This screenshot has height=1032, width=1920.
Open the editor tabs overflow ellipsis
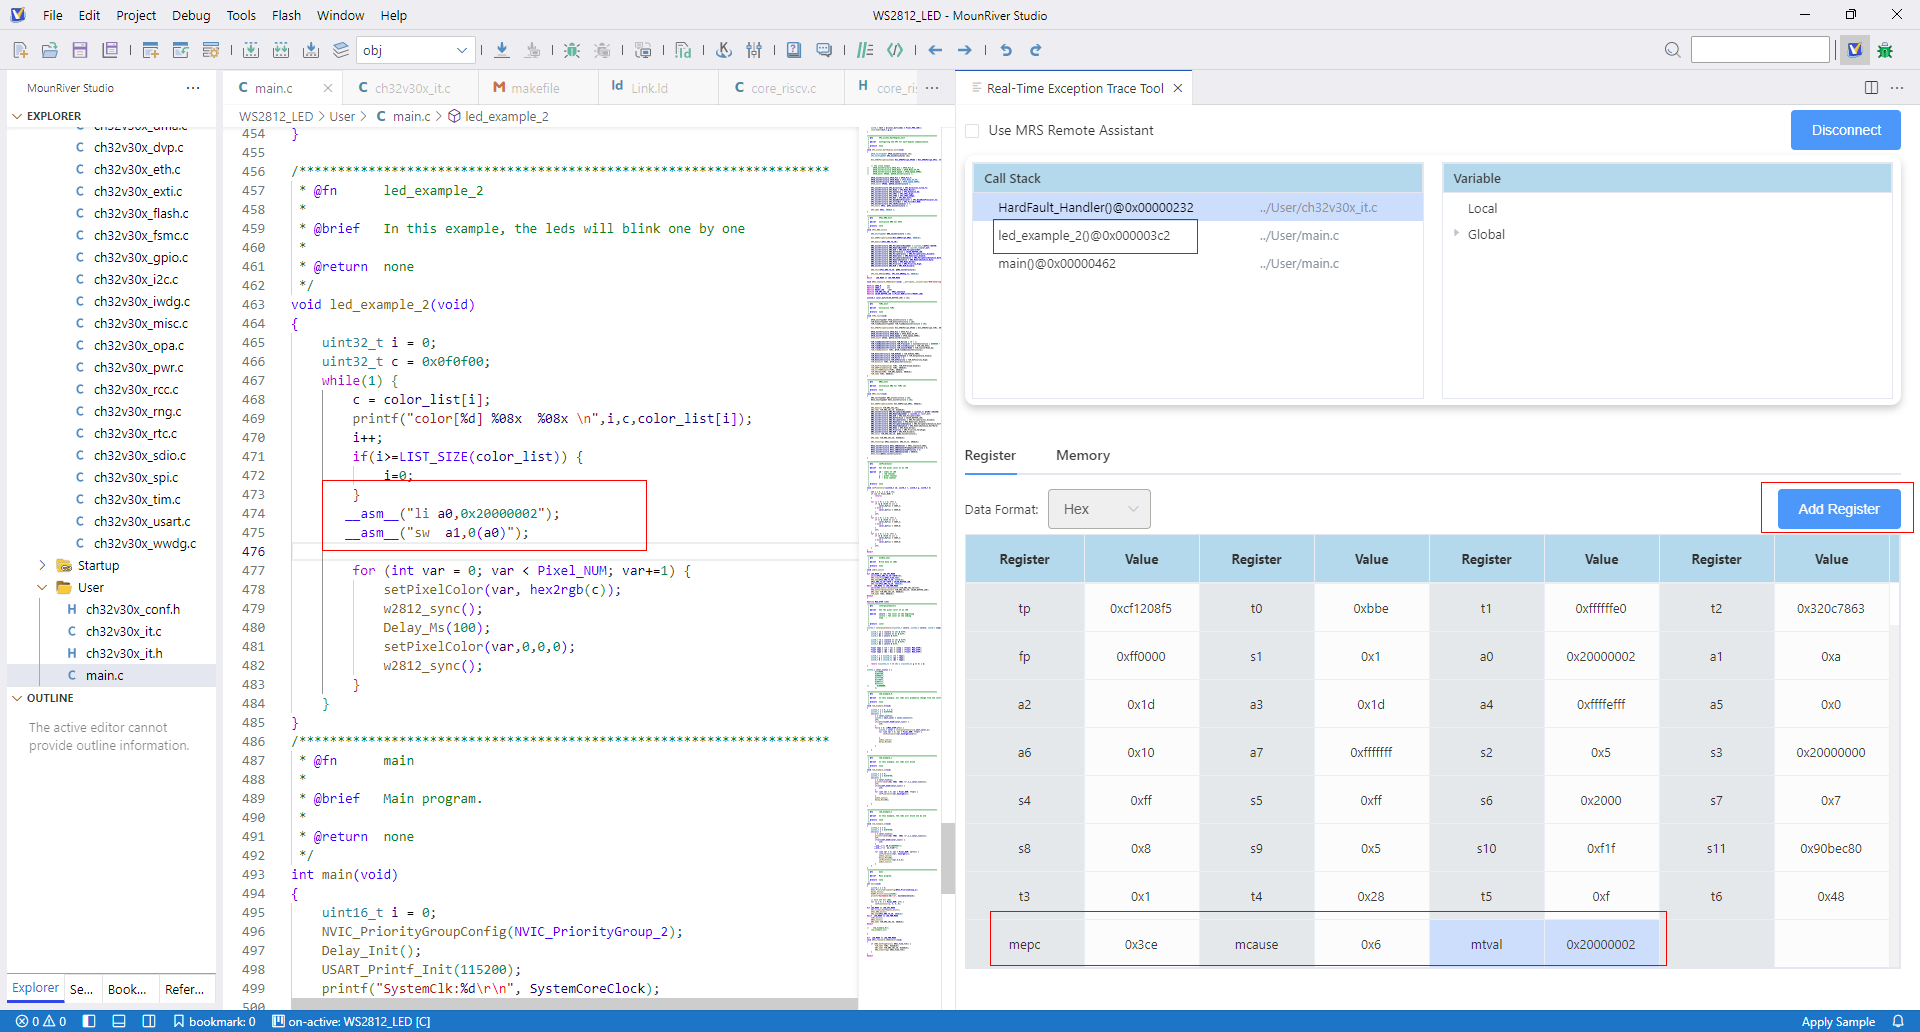tap(932, 88)
